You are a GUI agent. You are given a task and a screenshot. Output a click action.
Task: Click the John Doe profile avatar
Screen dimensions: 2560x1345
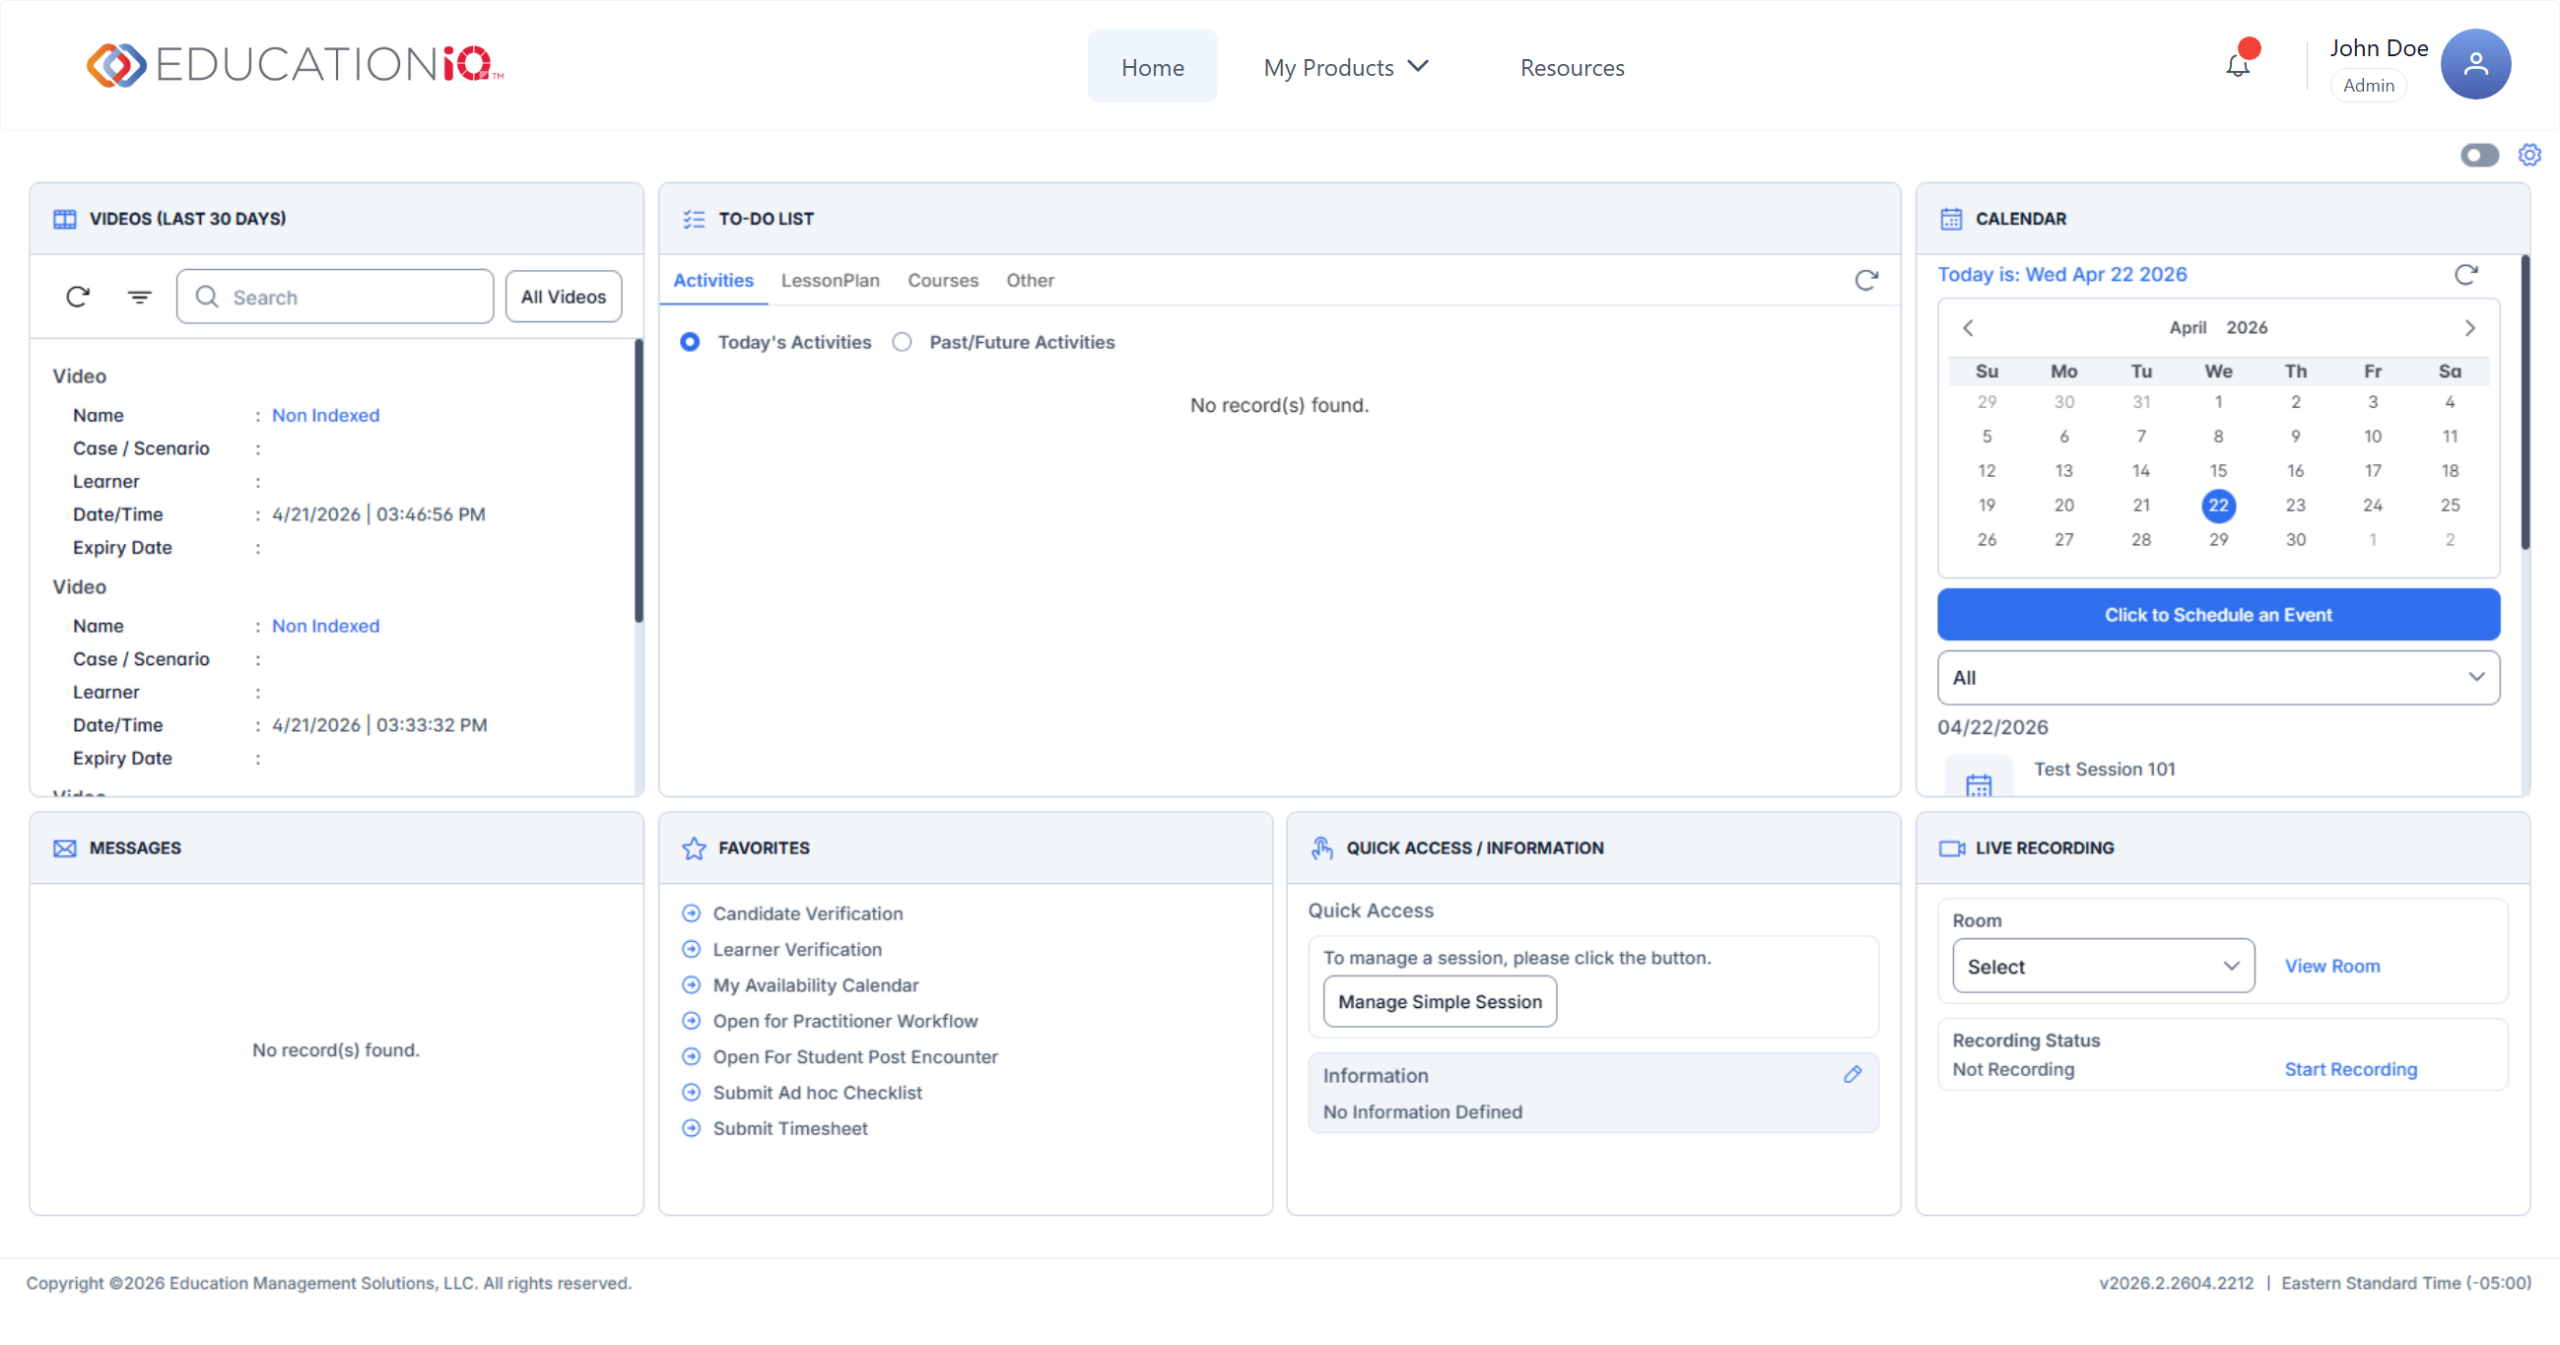point(2475,64)
